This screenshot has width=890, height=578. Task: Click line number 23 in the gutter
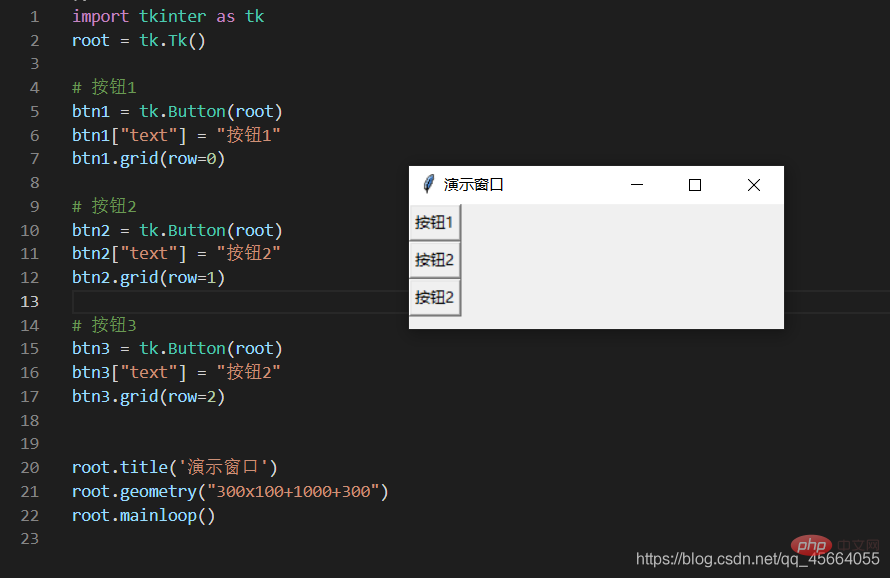[x=30, y=538]
